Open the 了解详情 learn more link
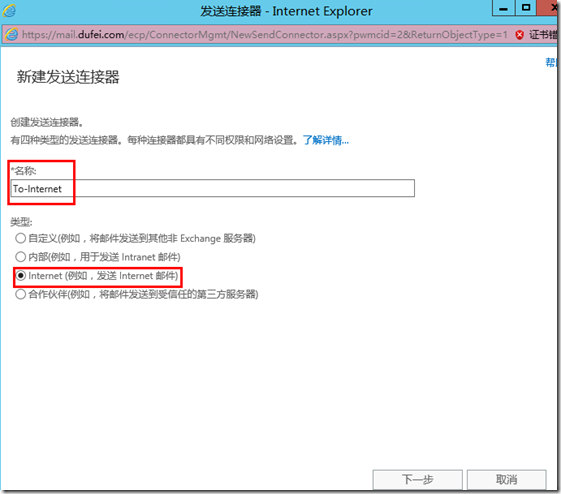 (326, 140)
